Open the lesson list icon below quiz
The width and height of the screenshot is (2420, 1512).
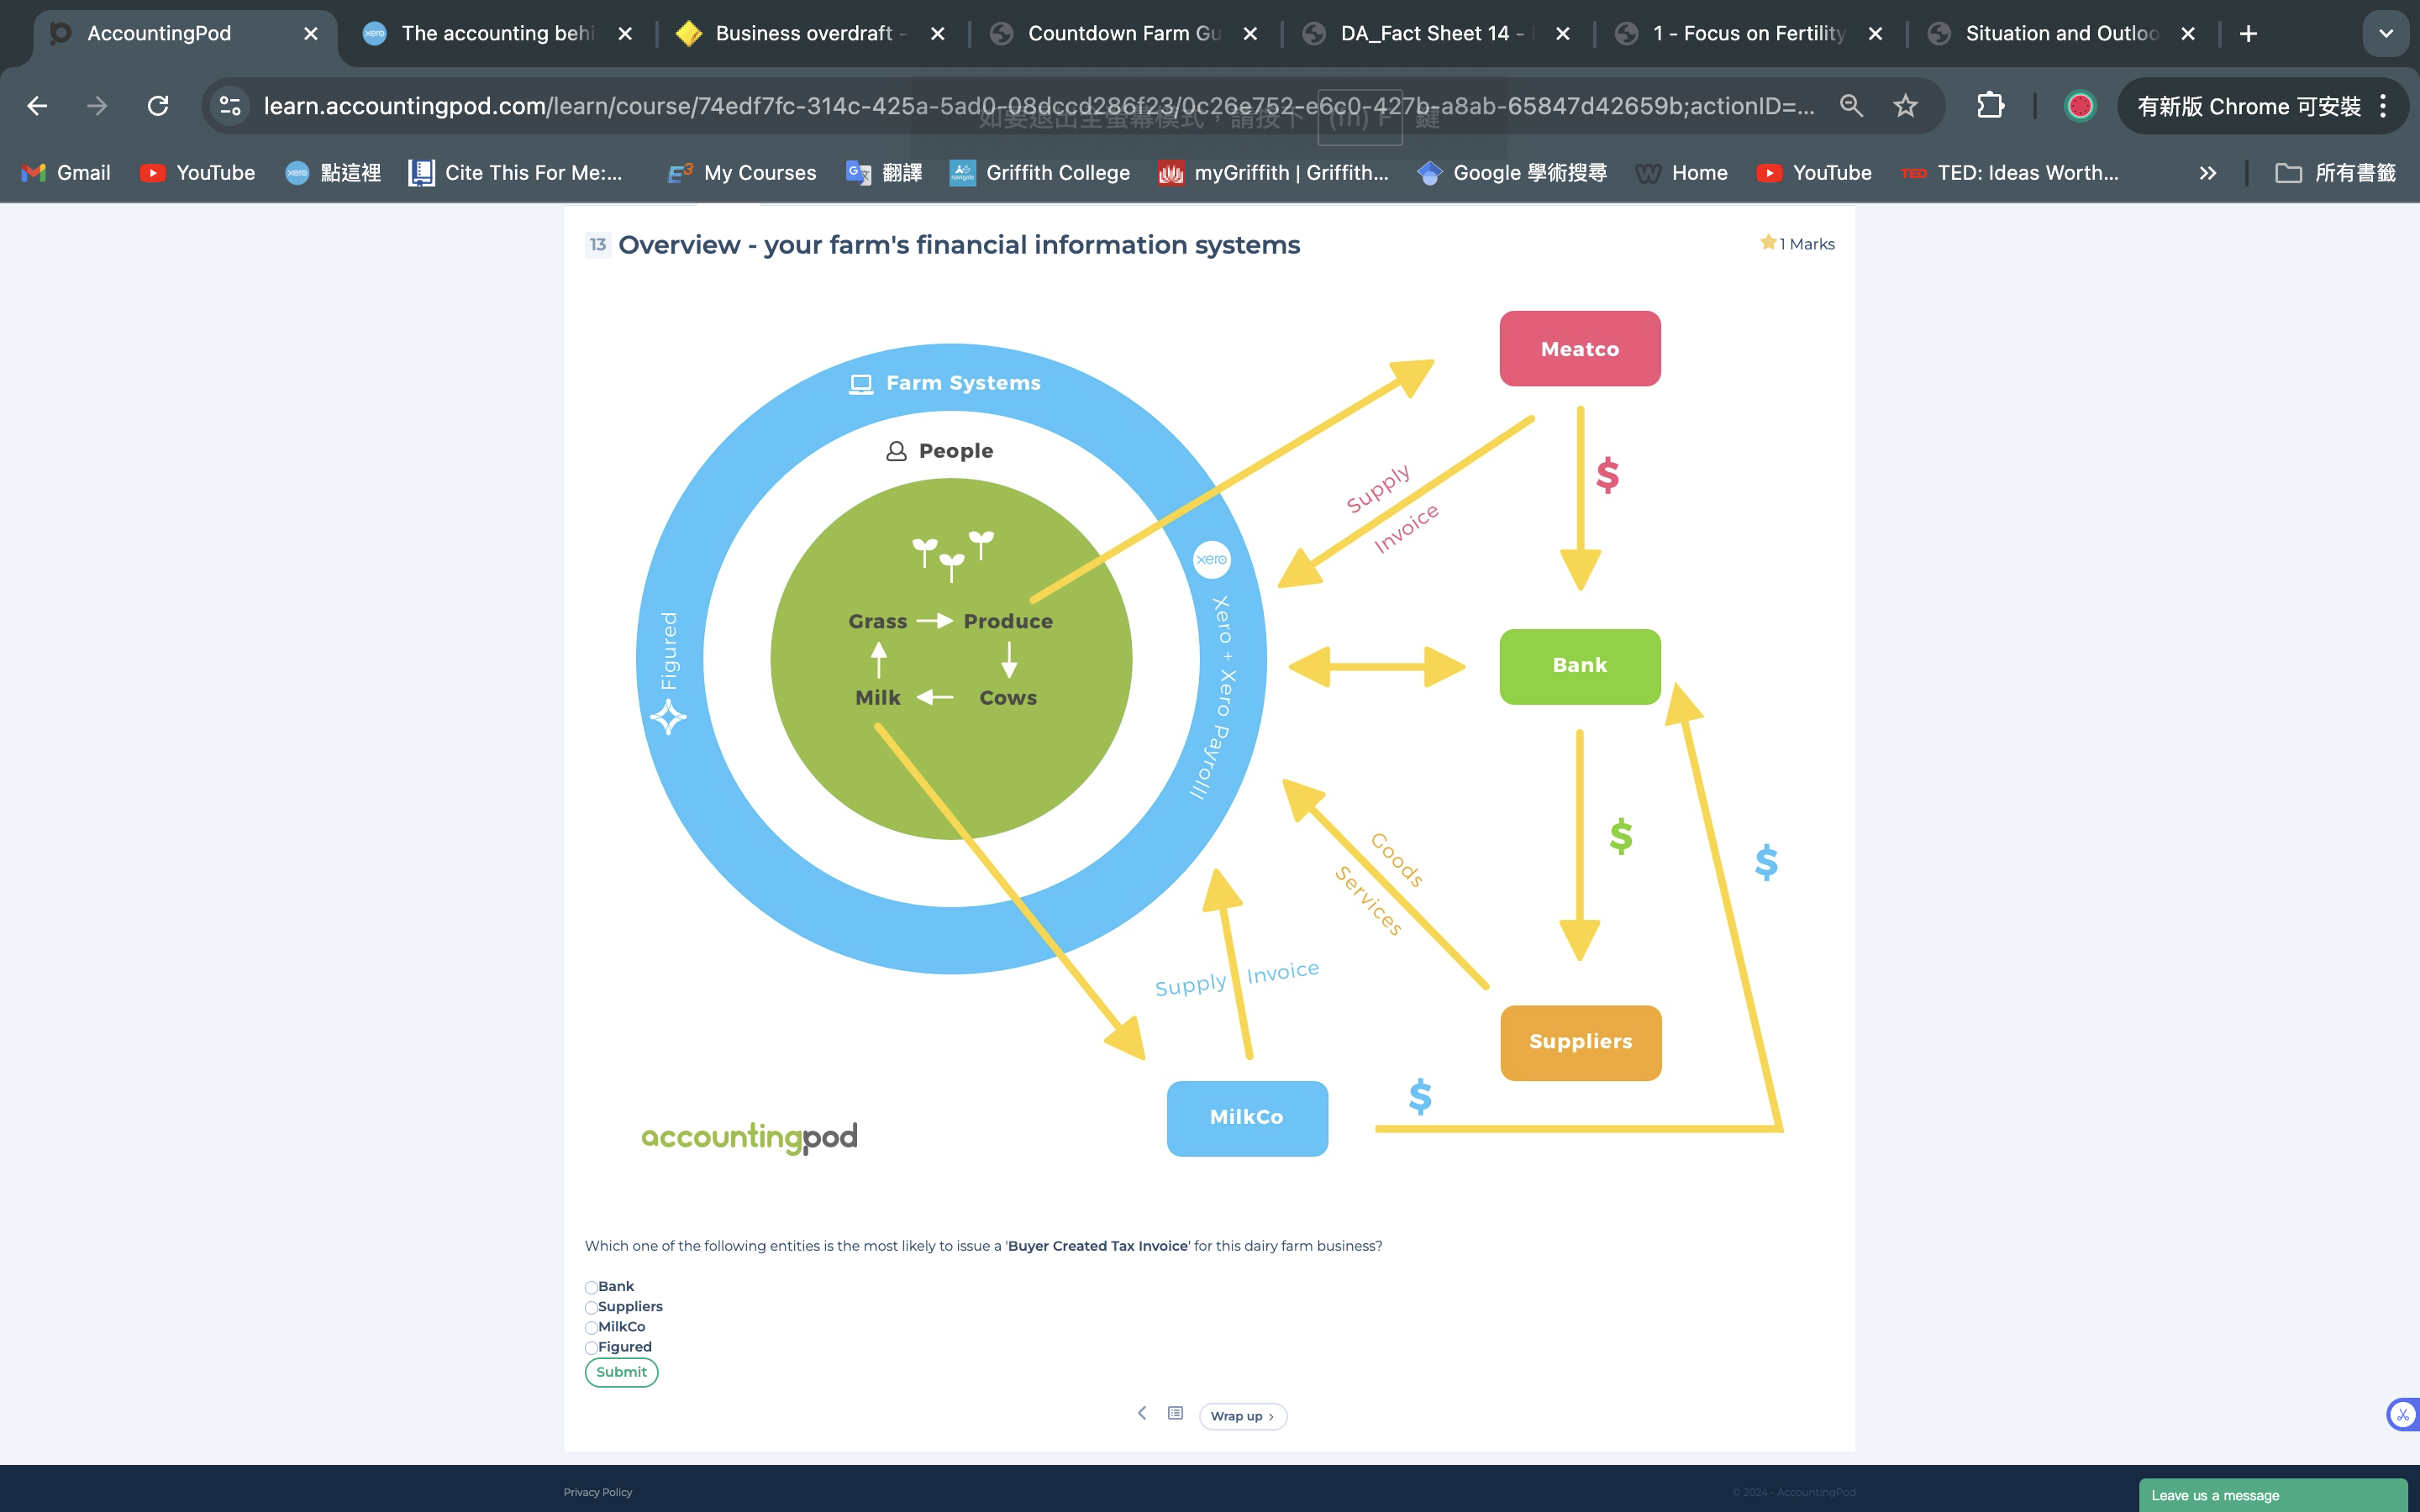(1175, 1414)
